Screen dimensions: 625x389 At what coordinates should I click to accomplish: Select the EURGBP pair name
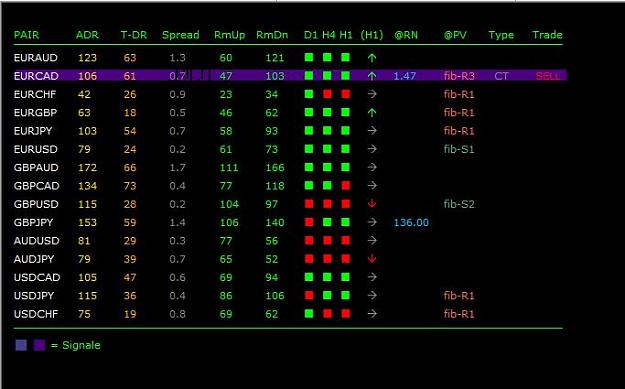(x=35, y=113)
